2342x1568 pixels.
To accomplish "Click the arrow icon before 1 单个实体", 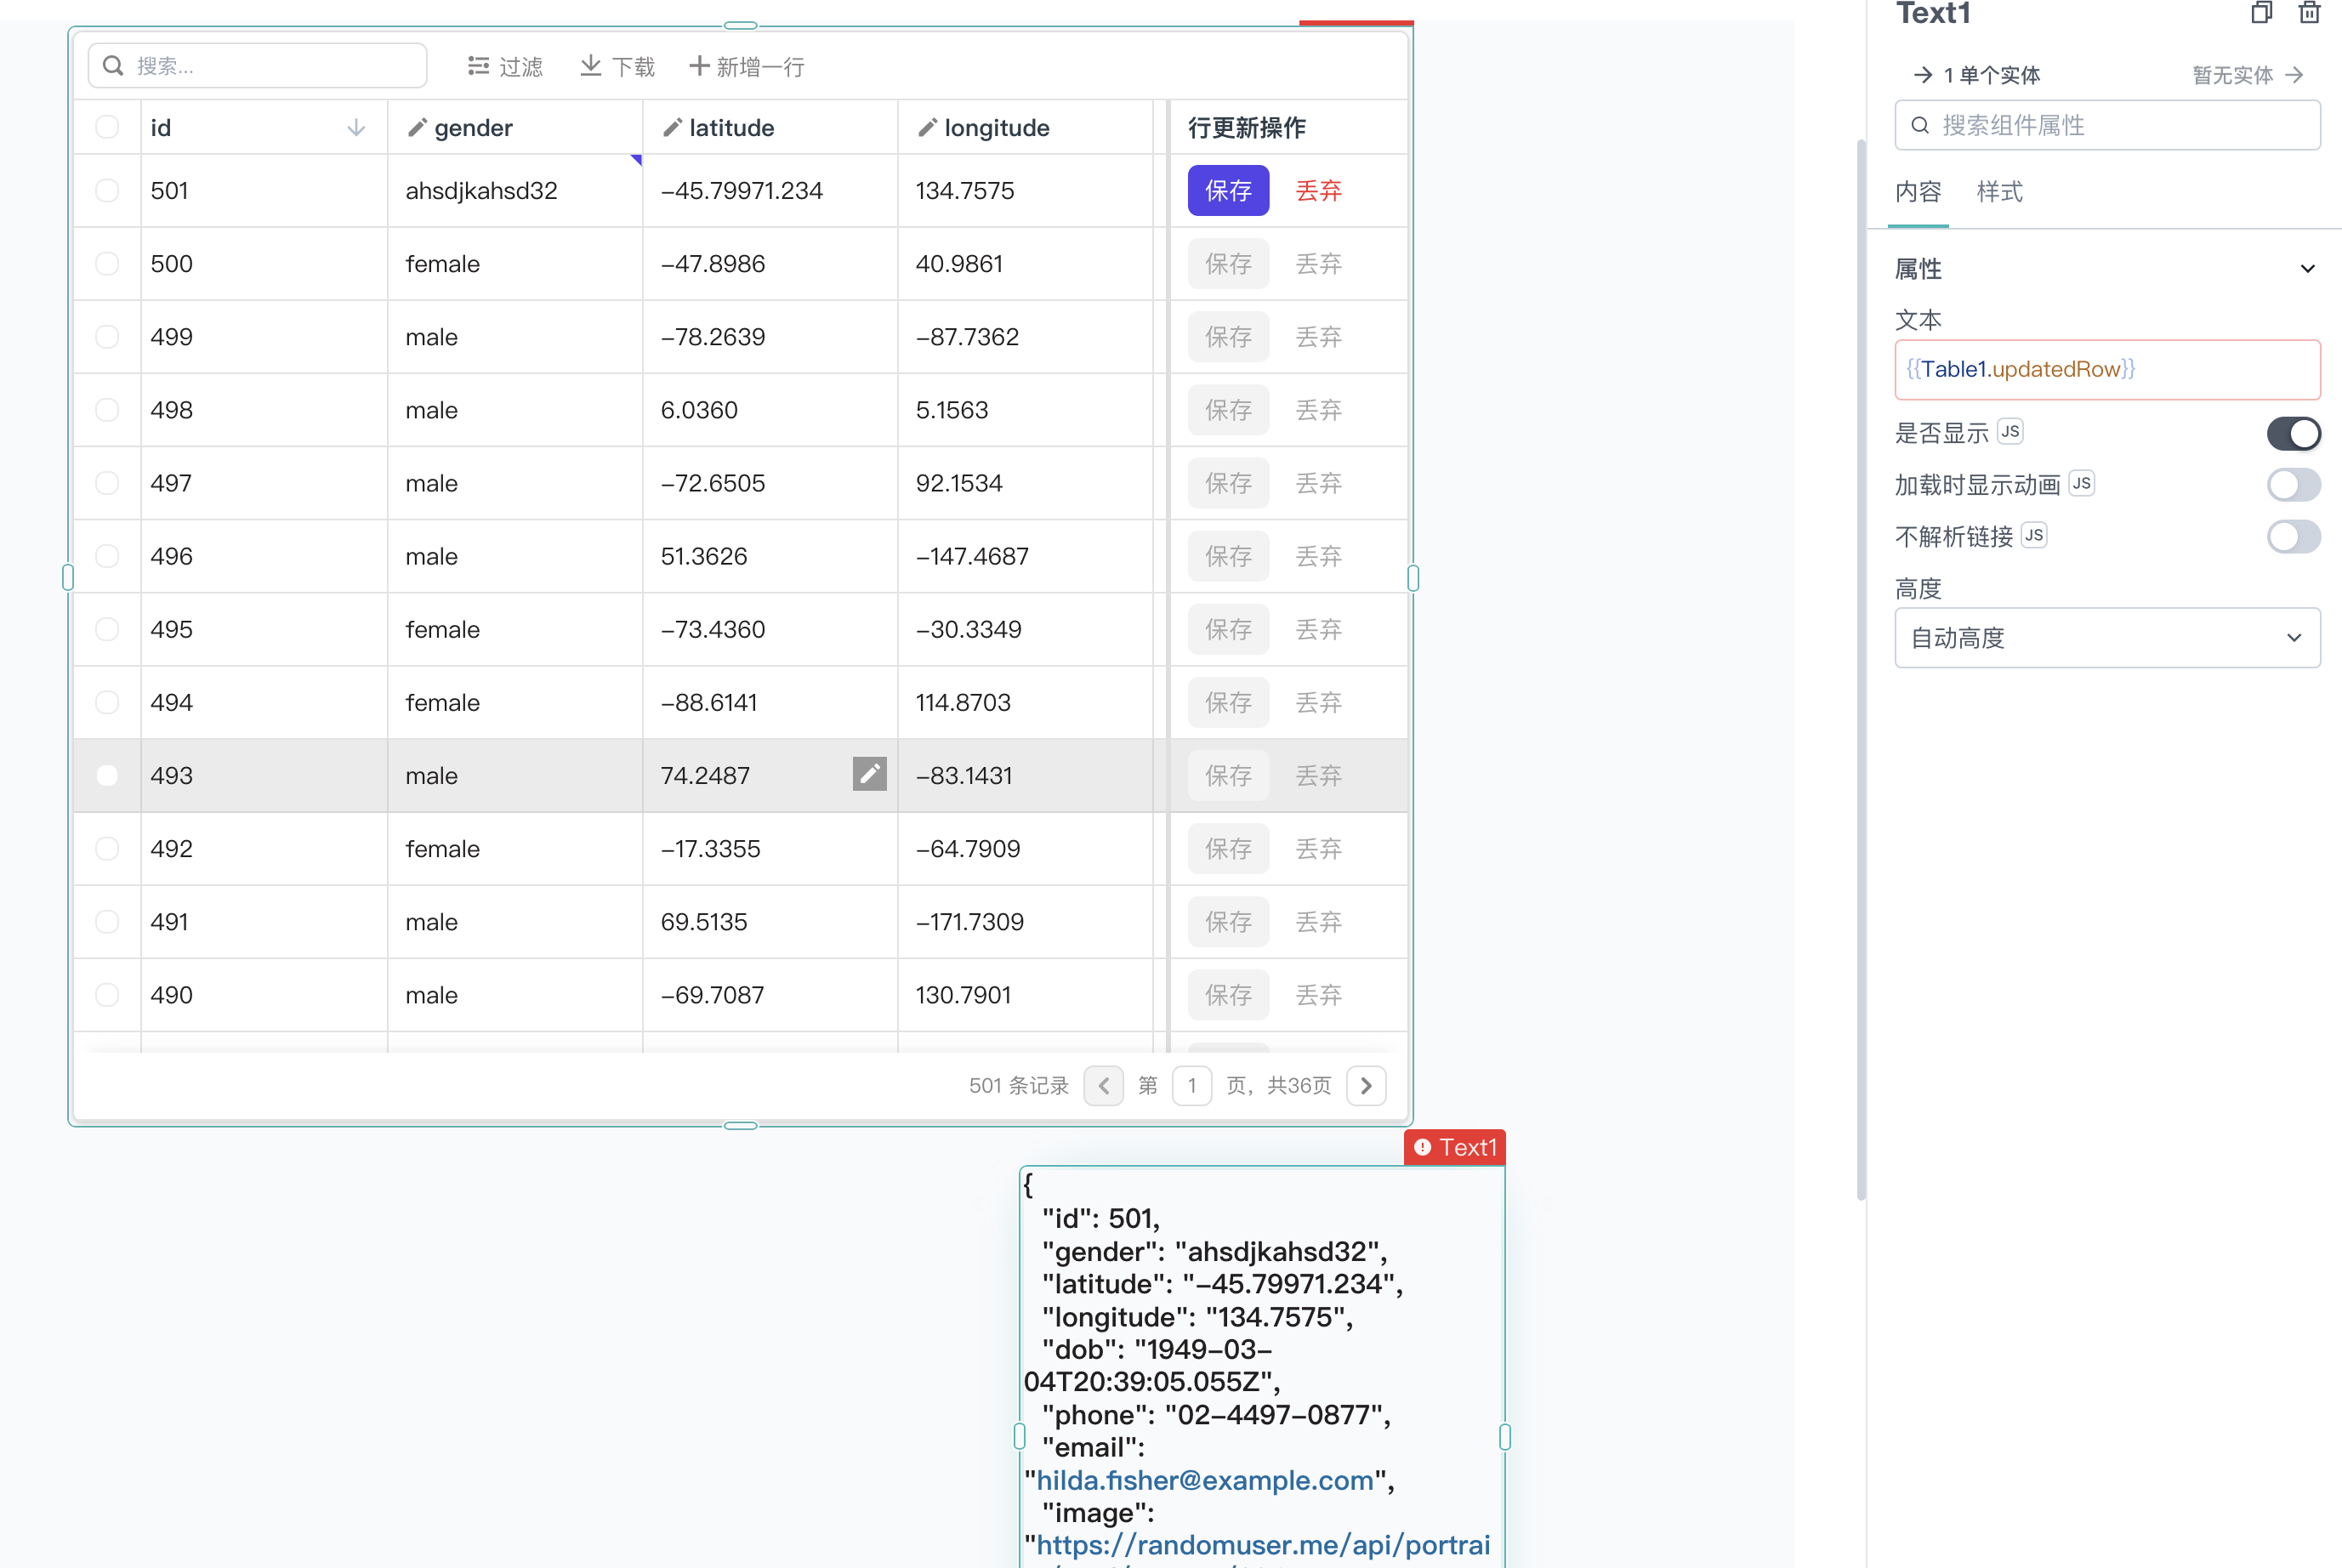I will pyautogui.click(x=1922, y=75).
